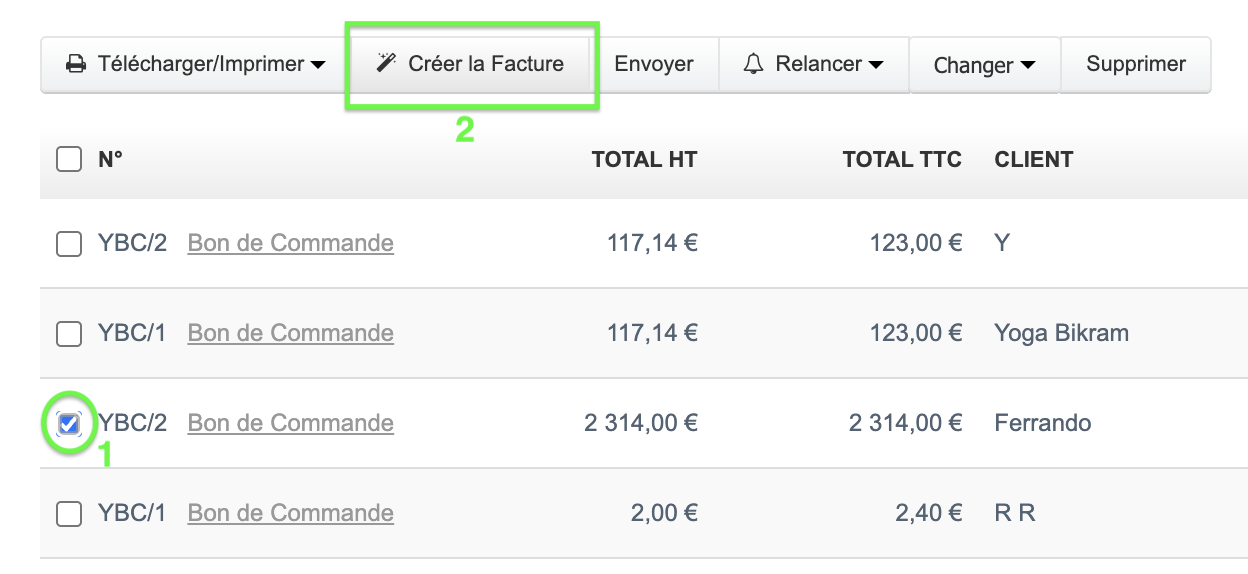Click the CLIENT column header
The width and height of the screenshot is (1248, 574).
1033,159
